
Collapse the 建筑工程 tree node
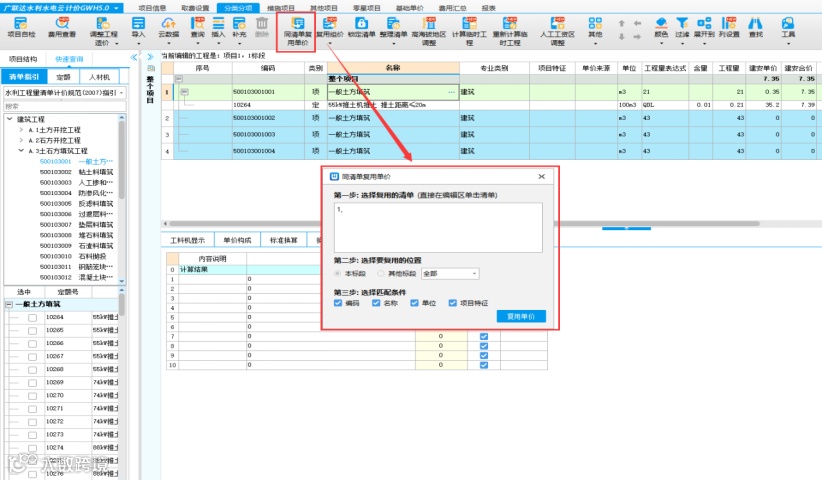9,119
